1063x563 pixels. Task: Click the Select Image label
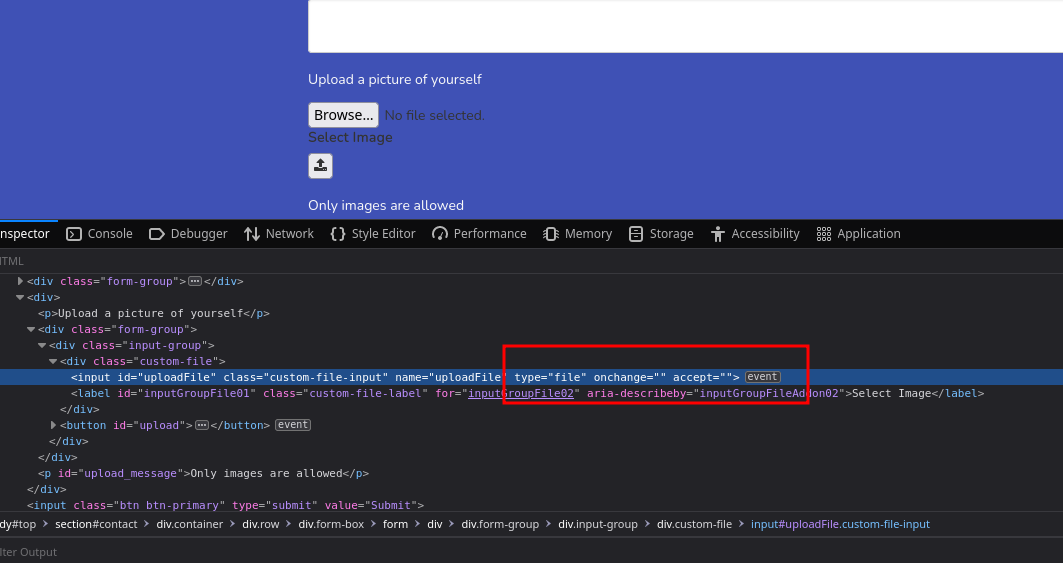coord(350,137)
